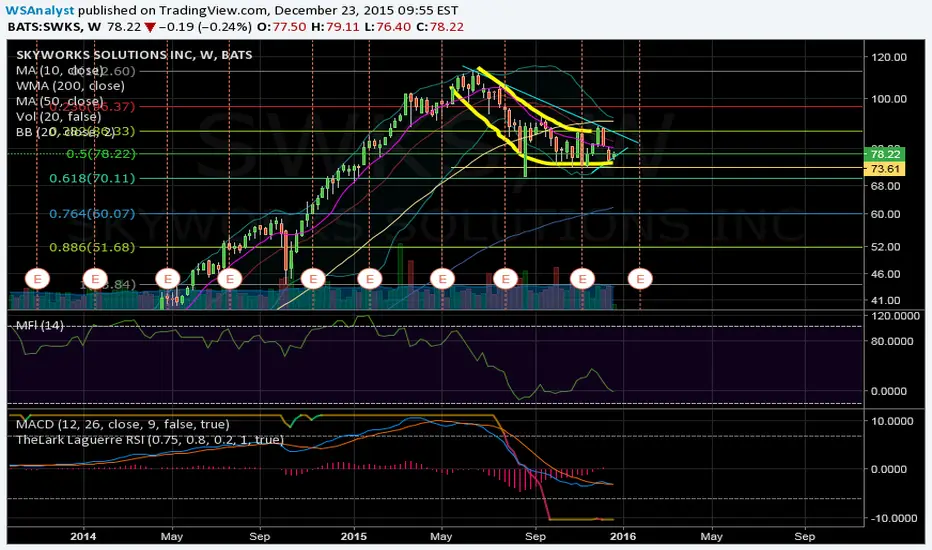The height and width of the screenshot is (550, 932).
Task: Click the 68.00 price axis label
Action: coord(886,186)
